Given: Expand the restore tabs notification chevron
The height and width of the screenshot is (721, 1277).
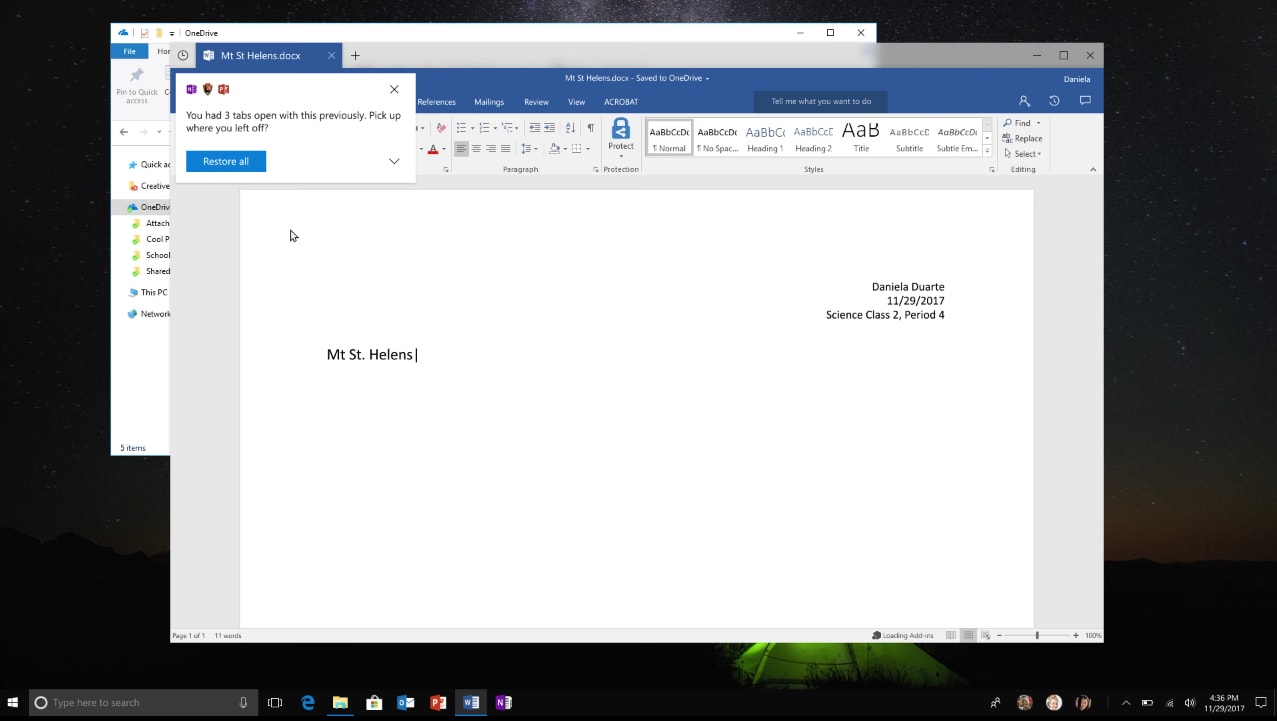Looking at the screenshot, I should [393, 160].
